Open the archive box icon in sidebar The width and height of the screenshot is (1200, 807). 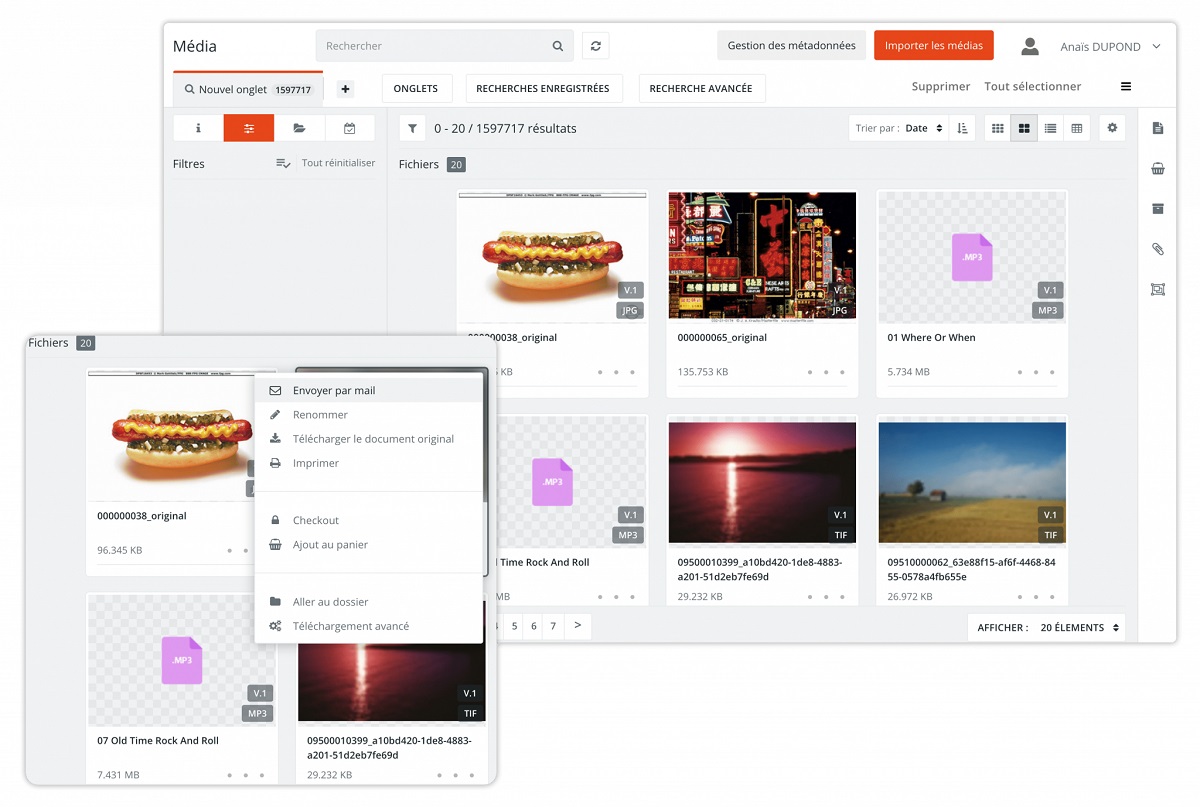coord(1157,209)
